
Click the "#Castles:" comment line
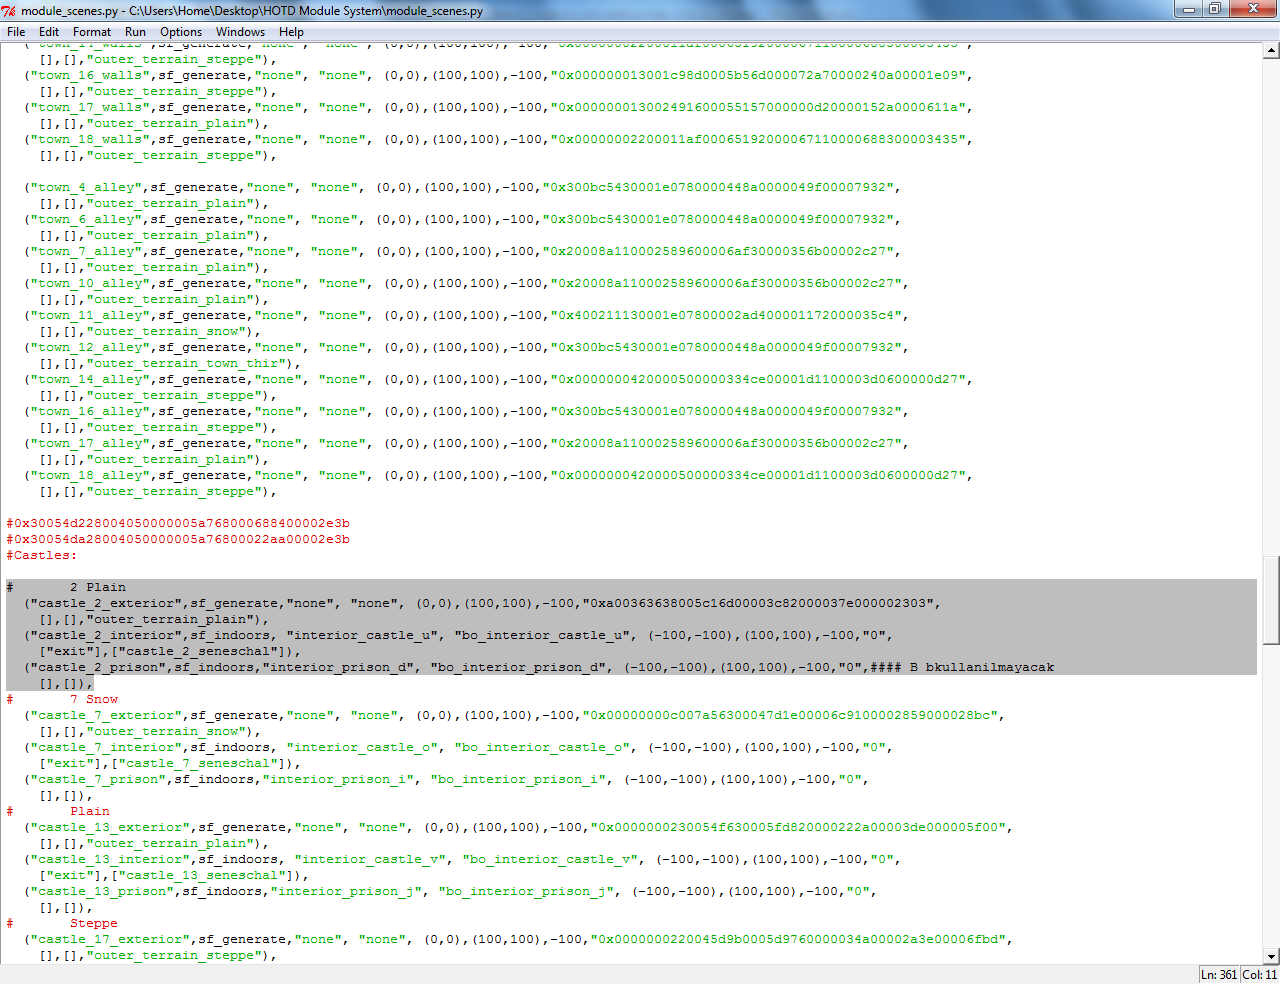point(42,555)
